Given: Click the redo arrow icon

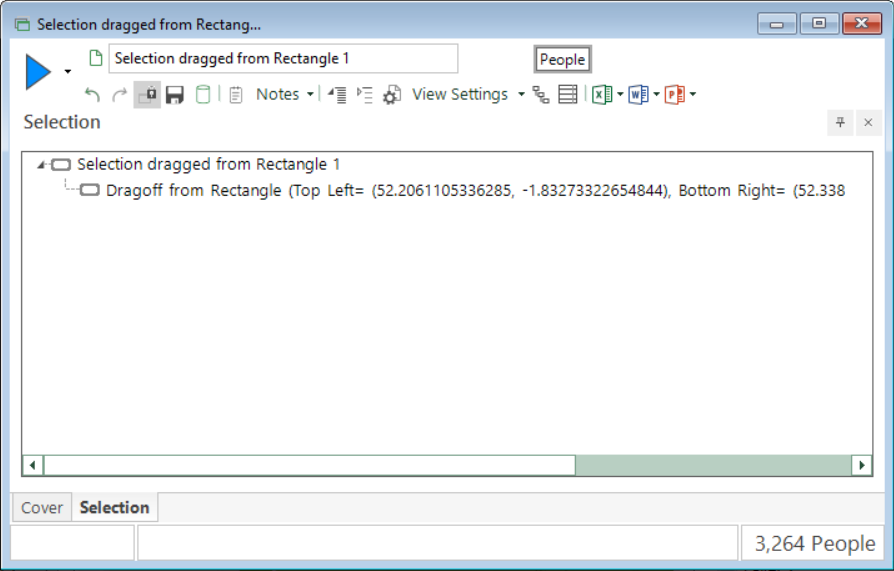Looking at the screenshot, I should click(119, 95).
